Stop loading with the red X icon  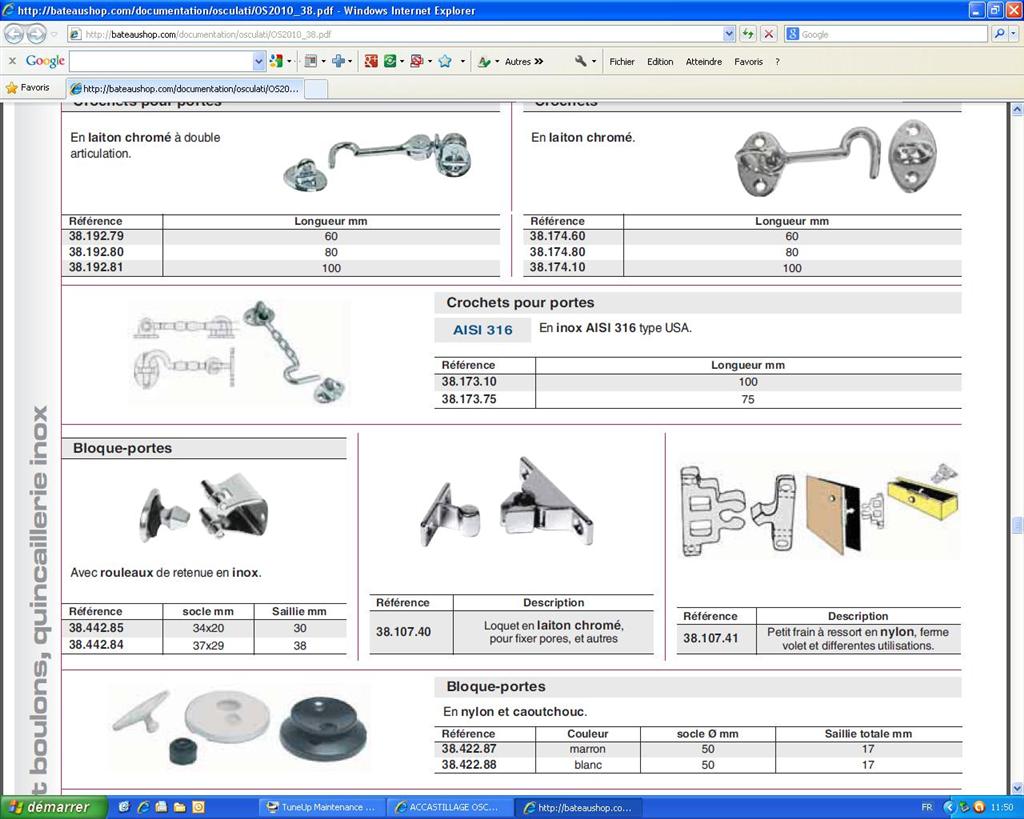(x=769, y=34)
